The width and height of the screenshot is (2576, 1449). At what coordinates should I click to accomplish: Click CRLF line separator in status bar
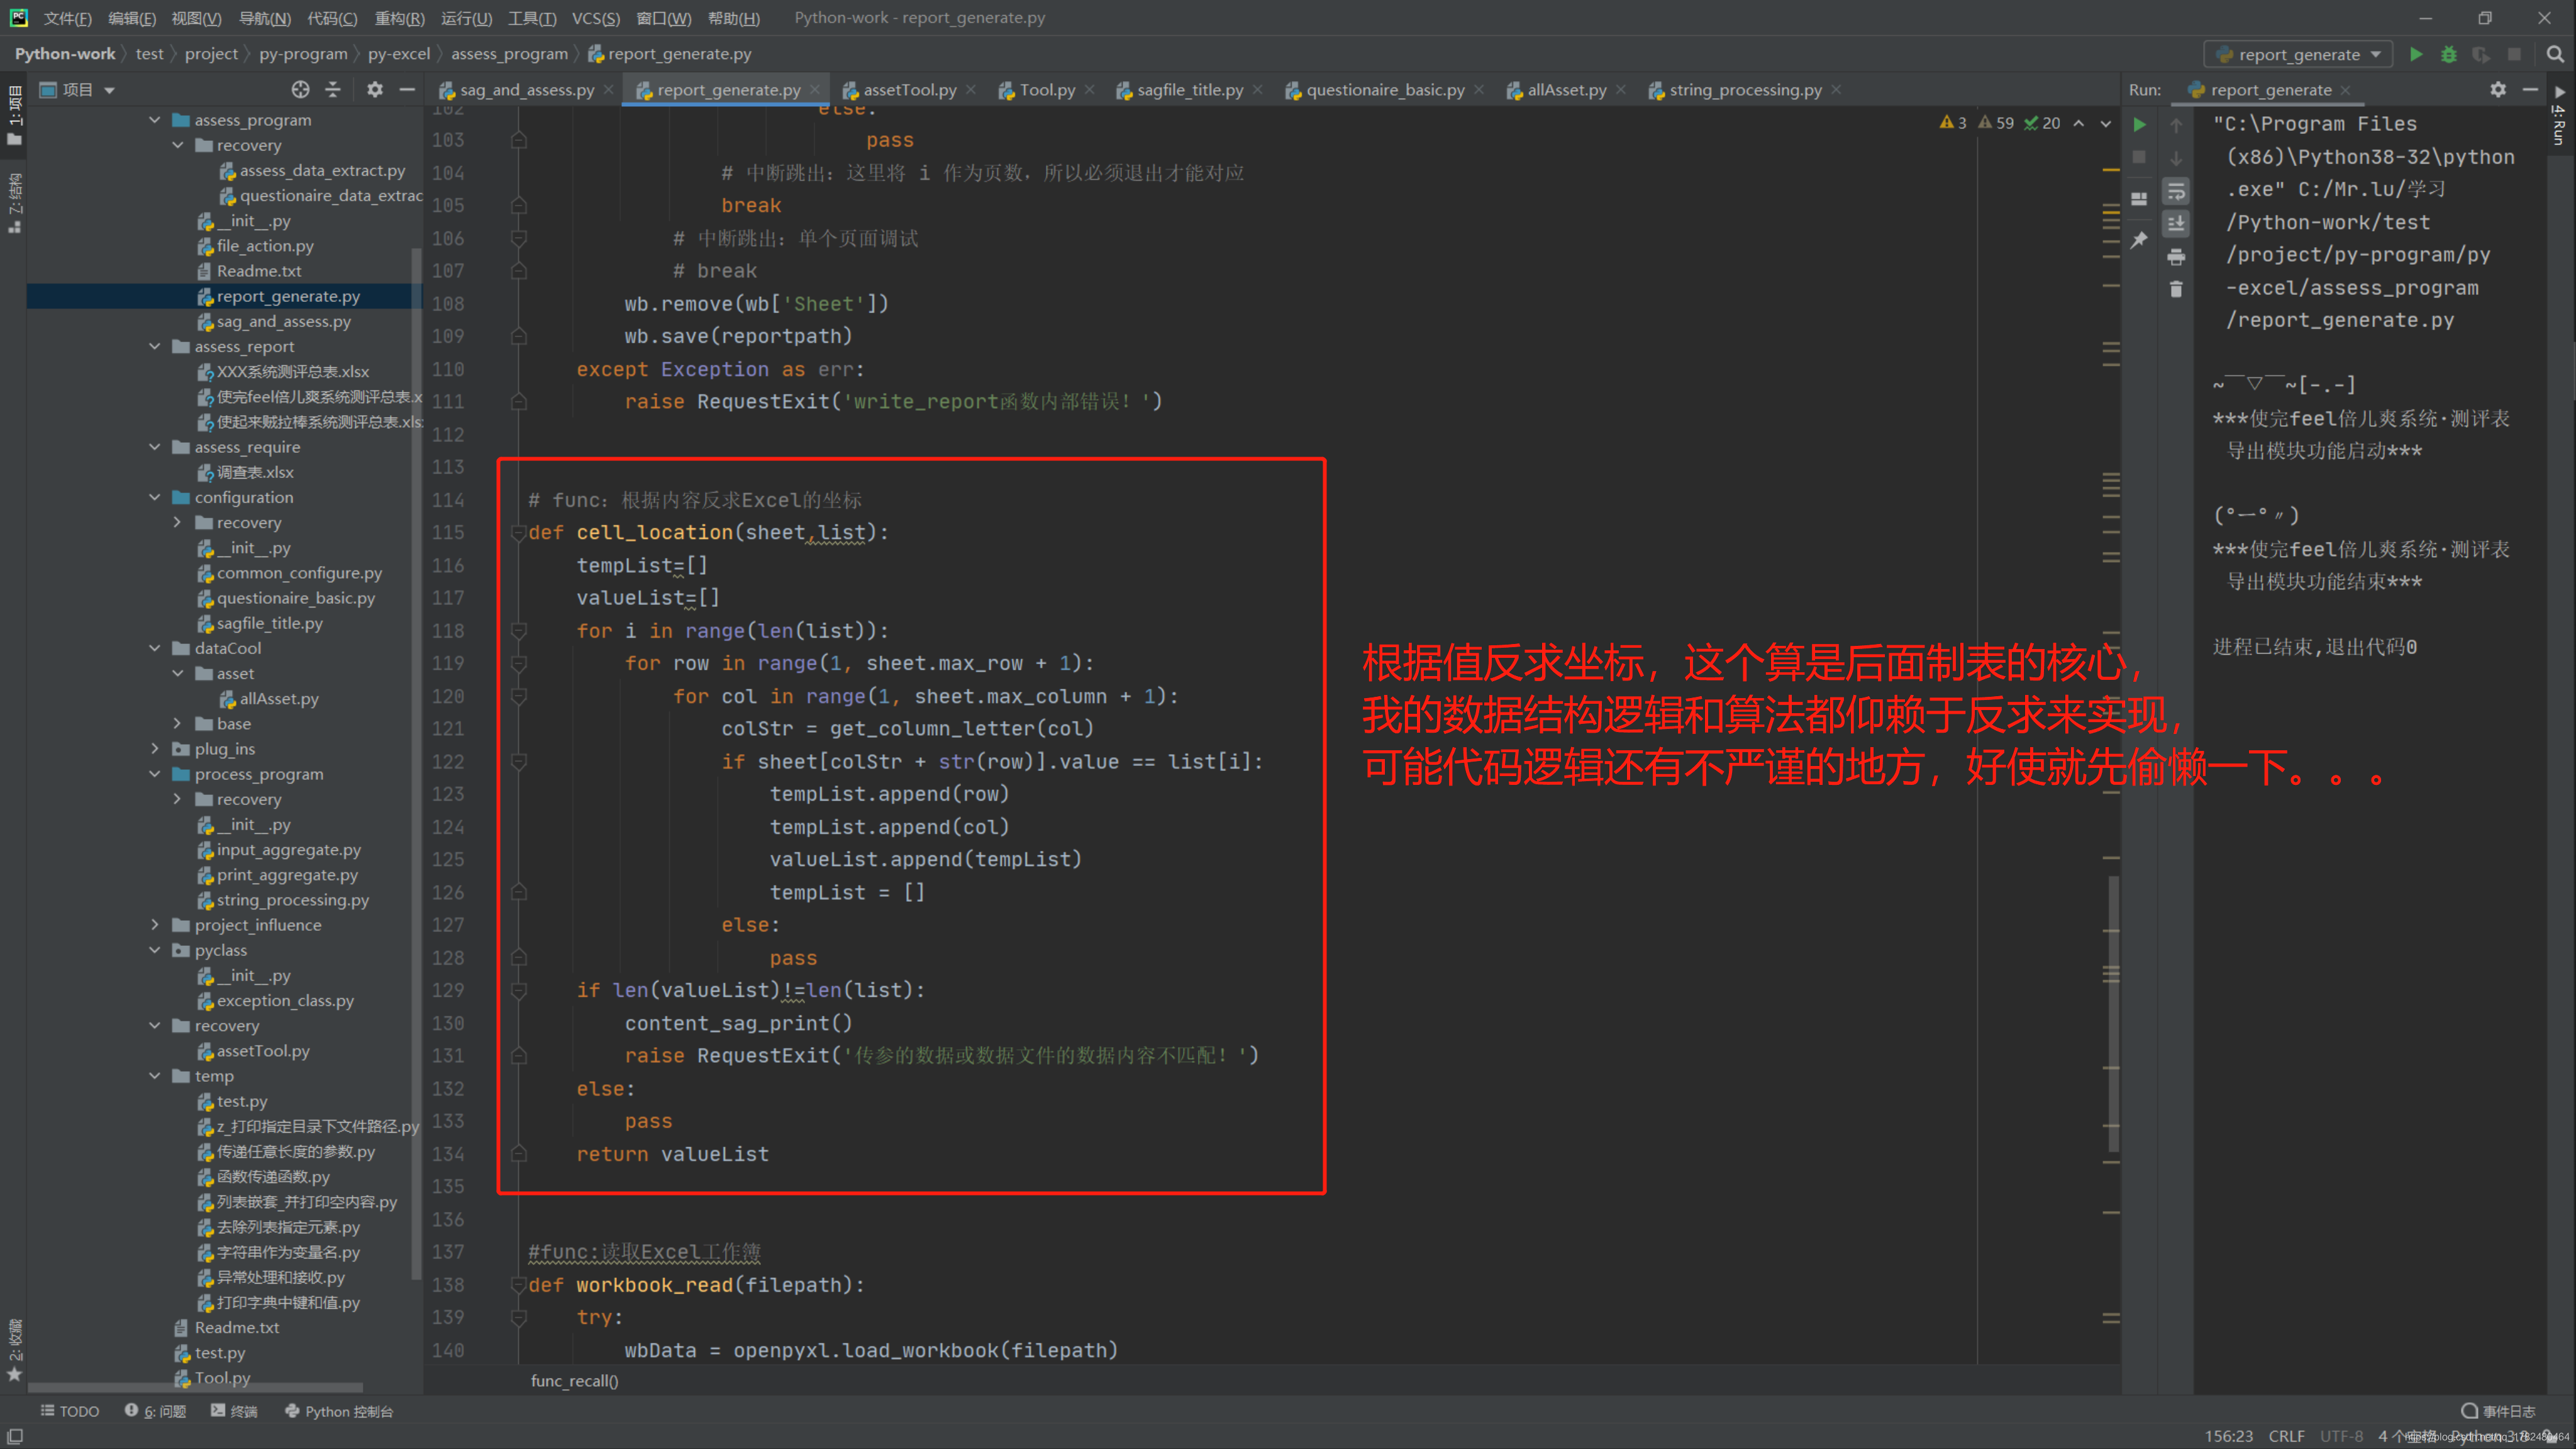tap(2287, 1436)
